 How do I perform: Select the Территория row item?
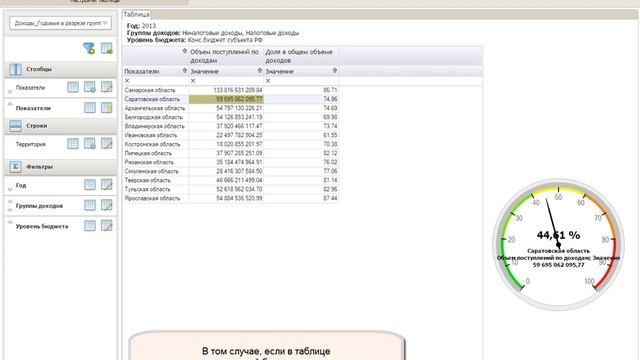30,144
